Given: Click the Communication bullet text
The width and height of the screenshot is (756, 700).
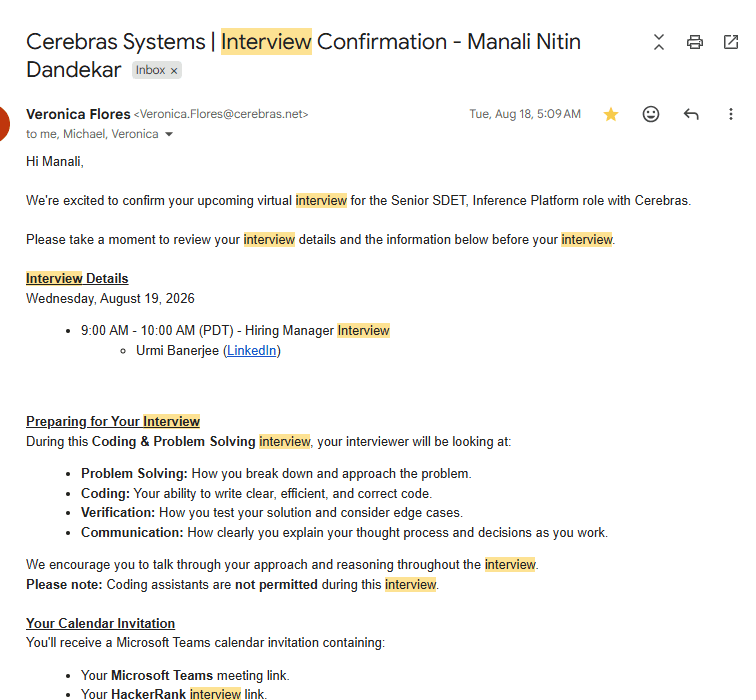Looking at the screenshot, I should [x=344, y=533].
